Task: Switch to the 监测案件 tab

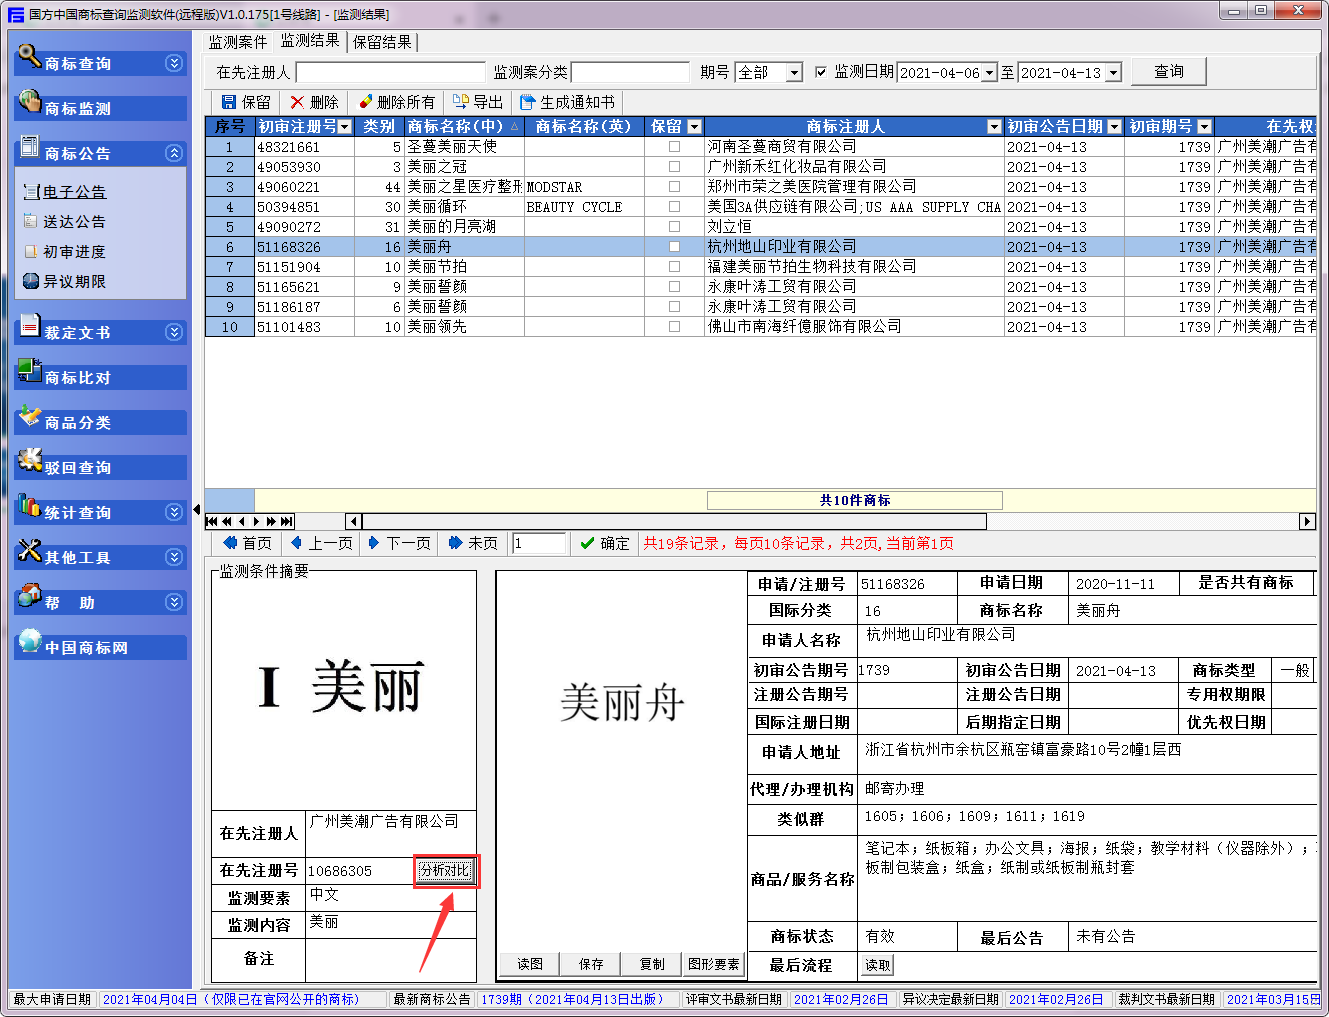Action: coord(237,42)
